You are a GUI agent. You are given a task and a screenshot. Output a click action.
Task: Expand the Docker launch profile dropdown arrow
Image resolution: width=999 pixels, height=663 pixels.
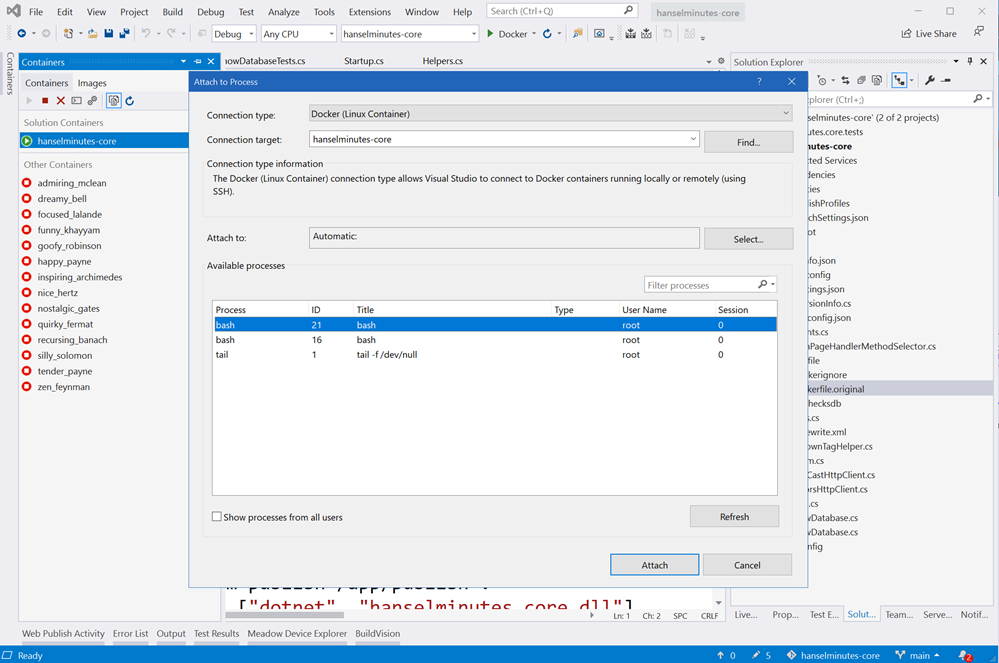click(x=534, y=34)
